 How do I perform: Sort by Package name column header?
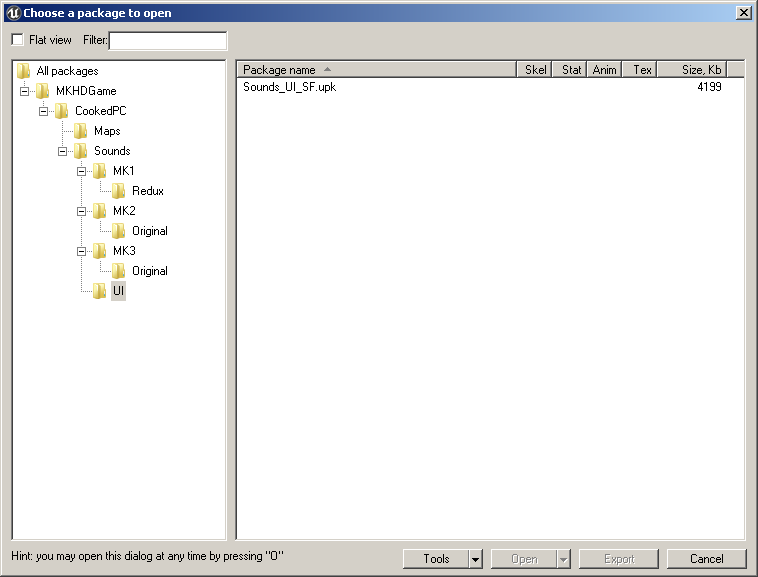coord(376,70)
